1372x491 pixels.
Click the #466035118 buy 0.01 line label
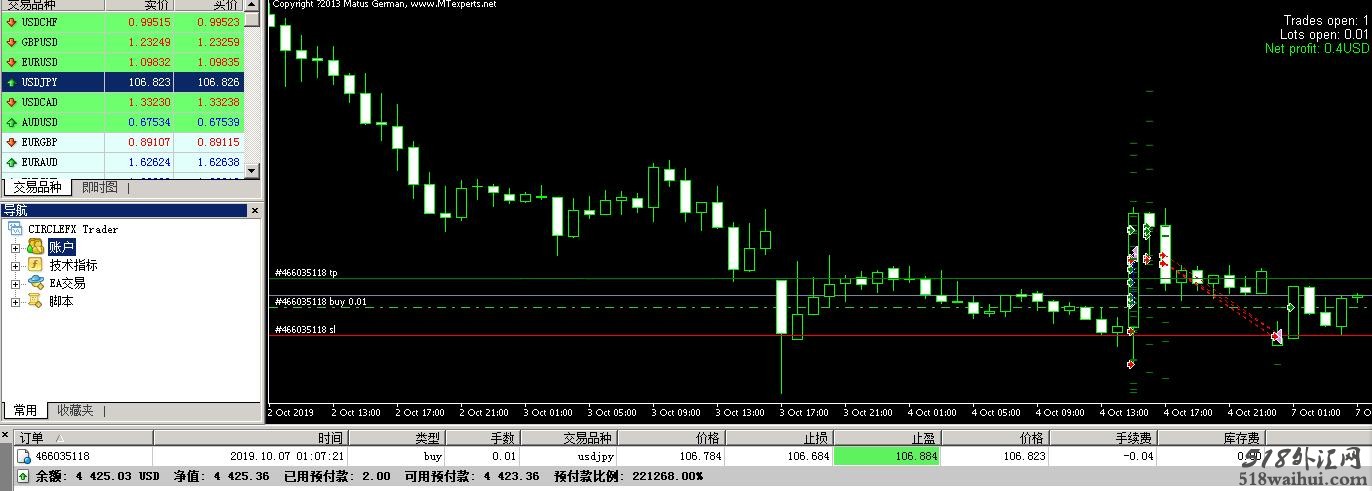coord(321,301)
